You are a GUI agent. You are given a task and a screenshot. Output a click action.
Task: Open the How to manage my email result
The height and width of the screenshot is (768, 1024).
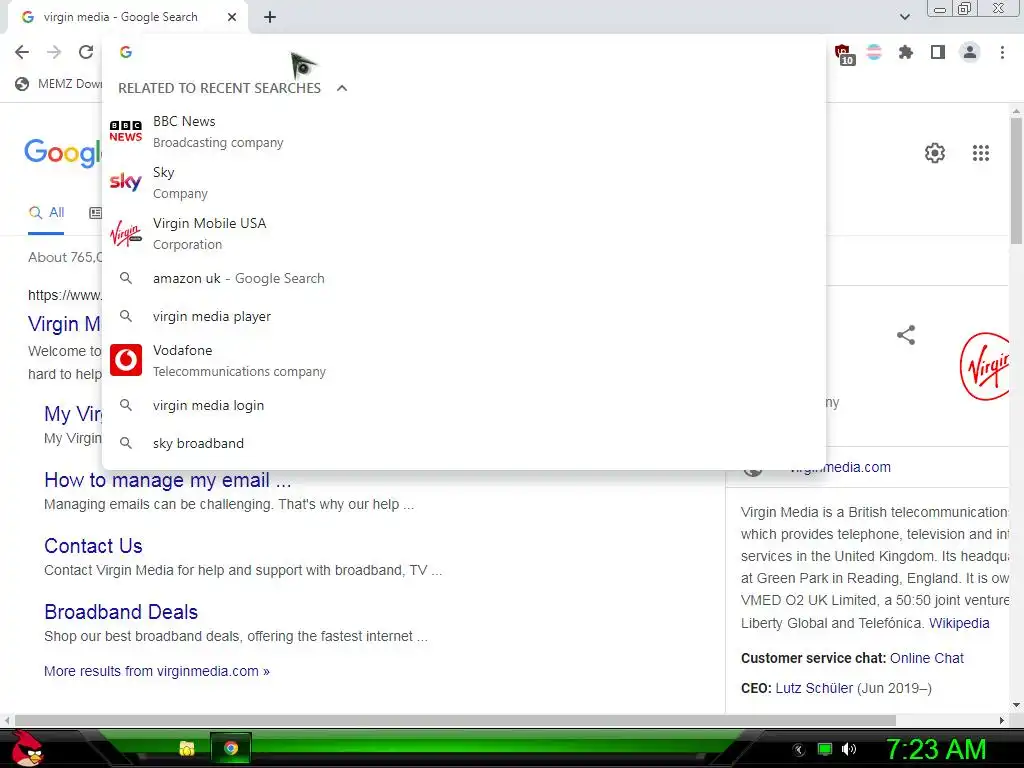point(168,480)
